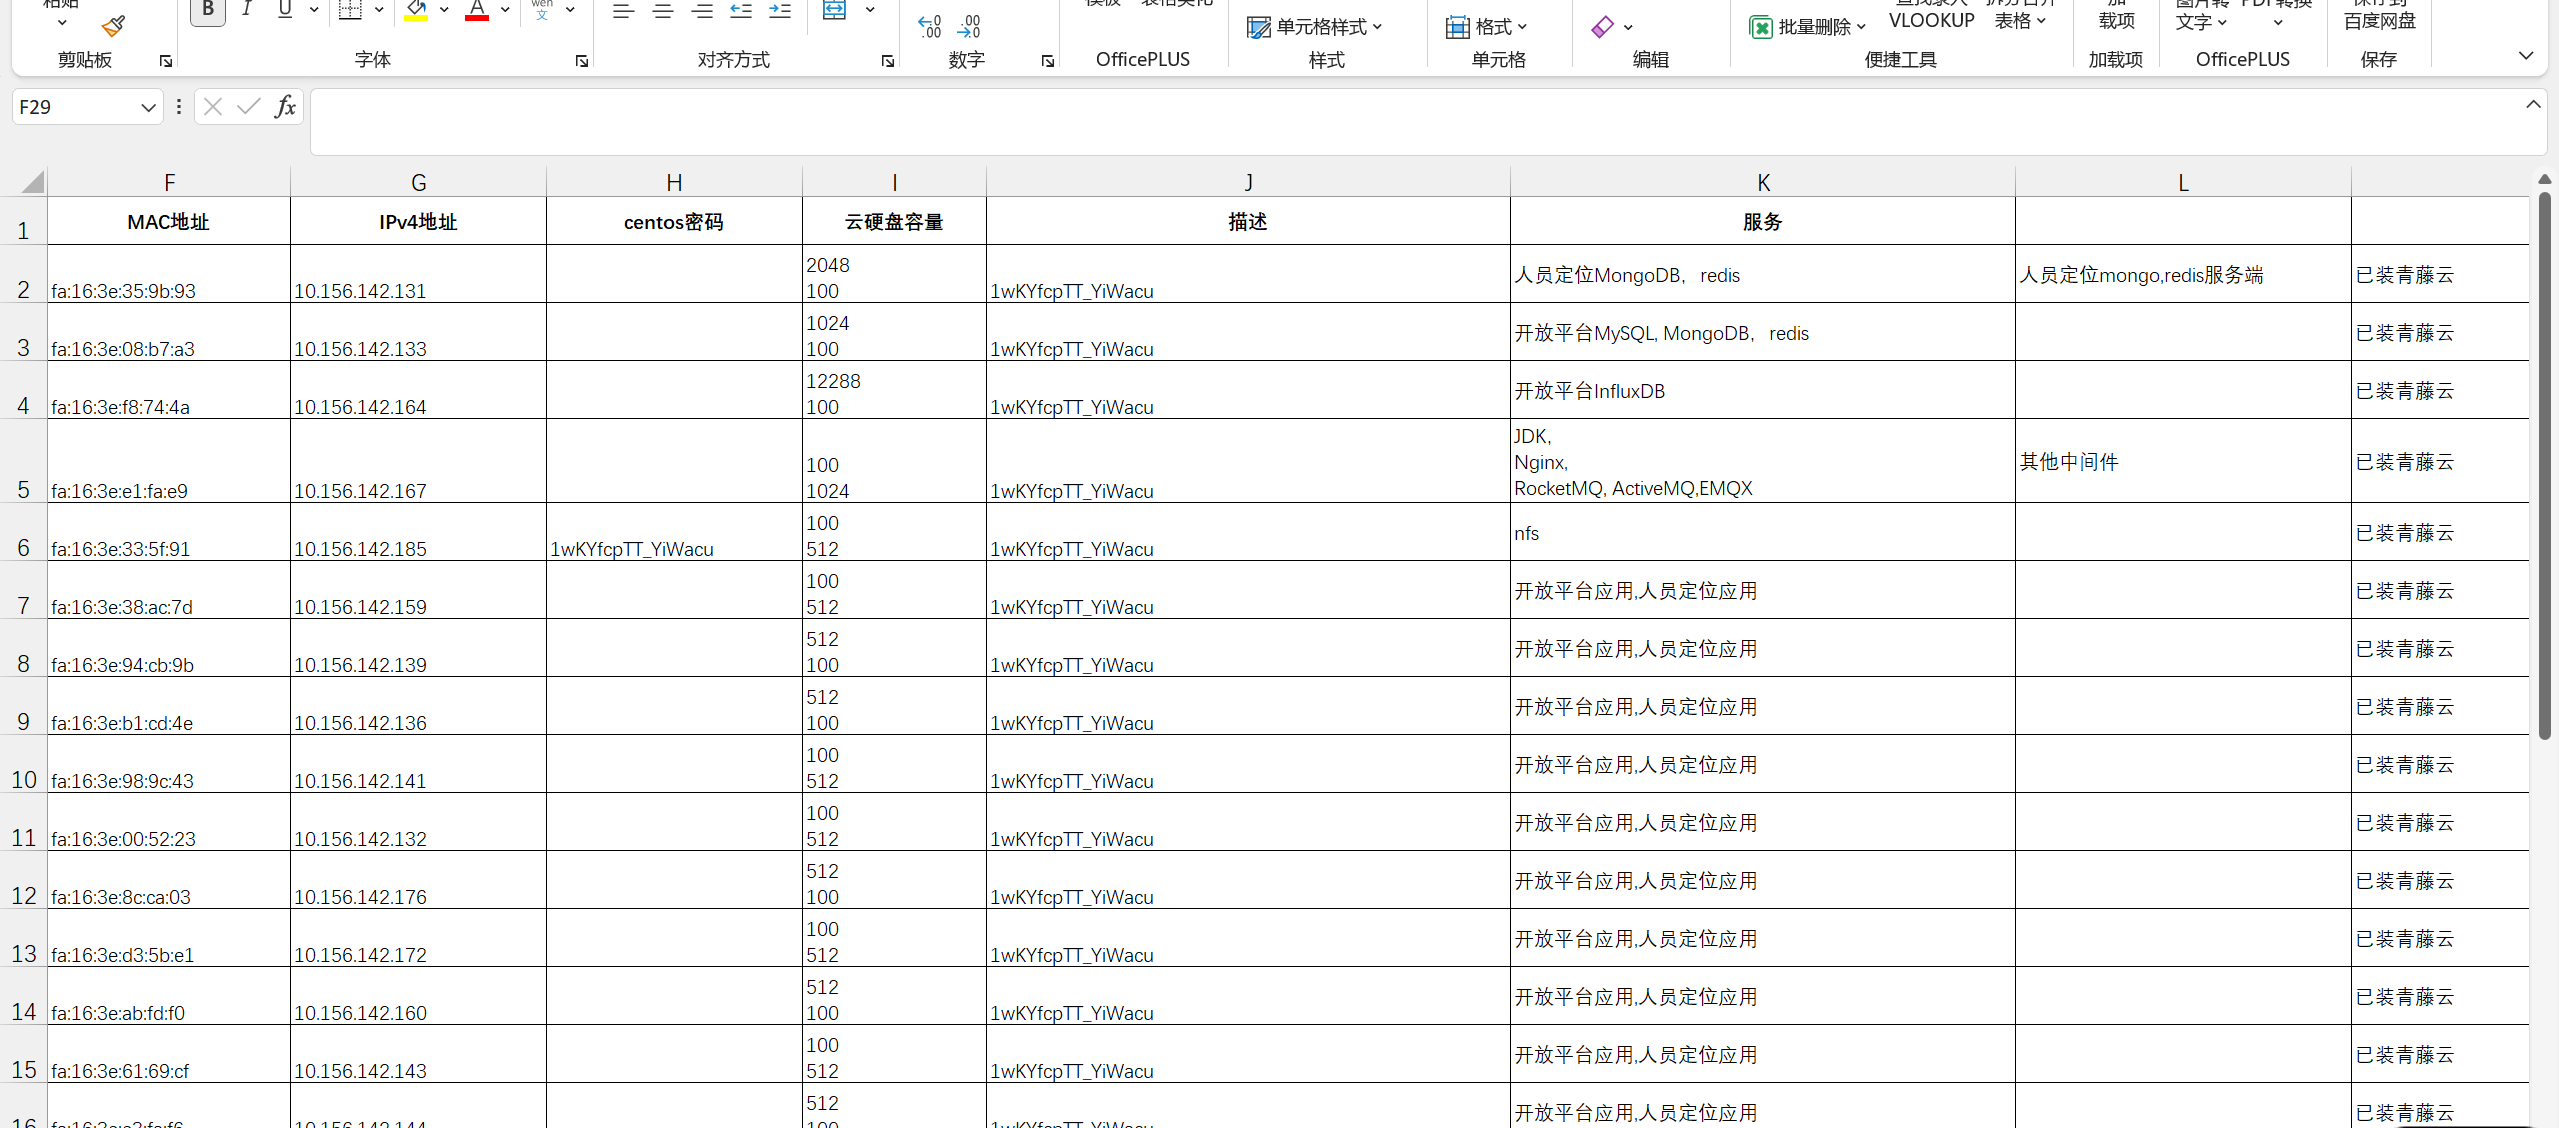Click 保存到百度网盘 button
2559x1128 pixels.
(2379, 14)
